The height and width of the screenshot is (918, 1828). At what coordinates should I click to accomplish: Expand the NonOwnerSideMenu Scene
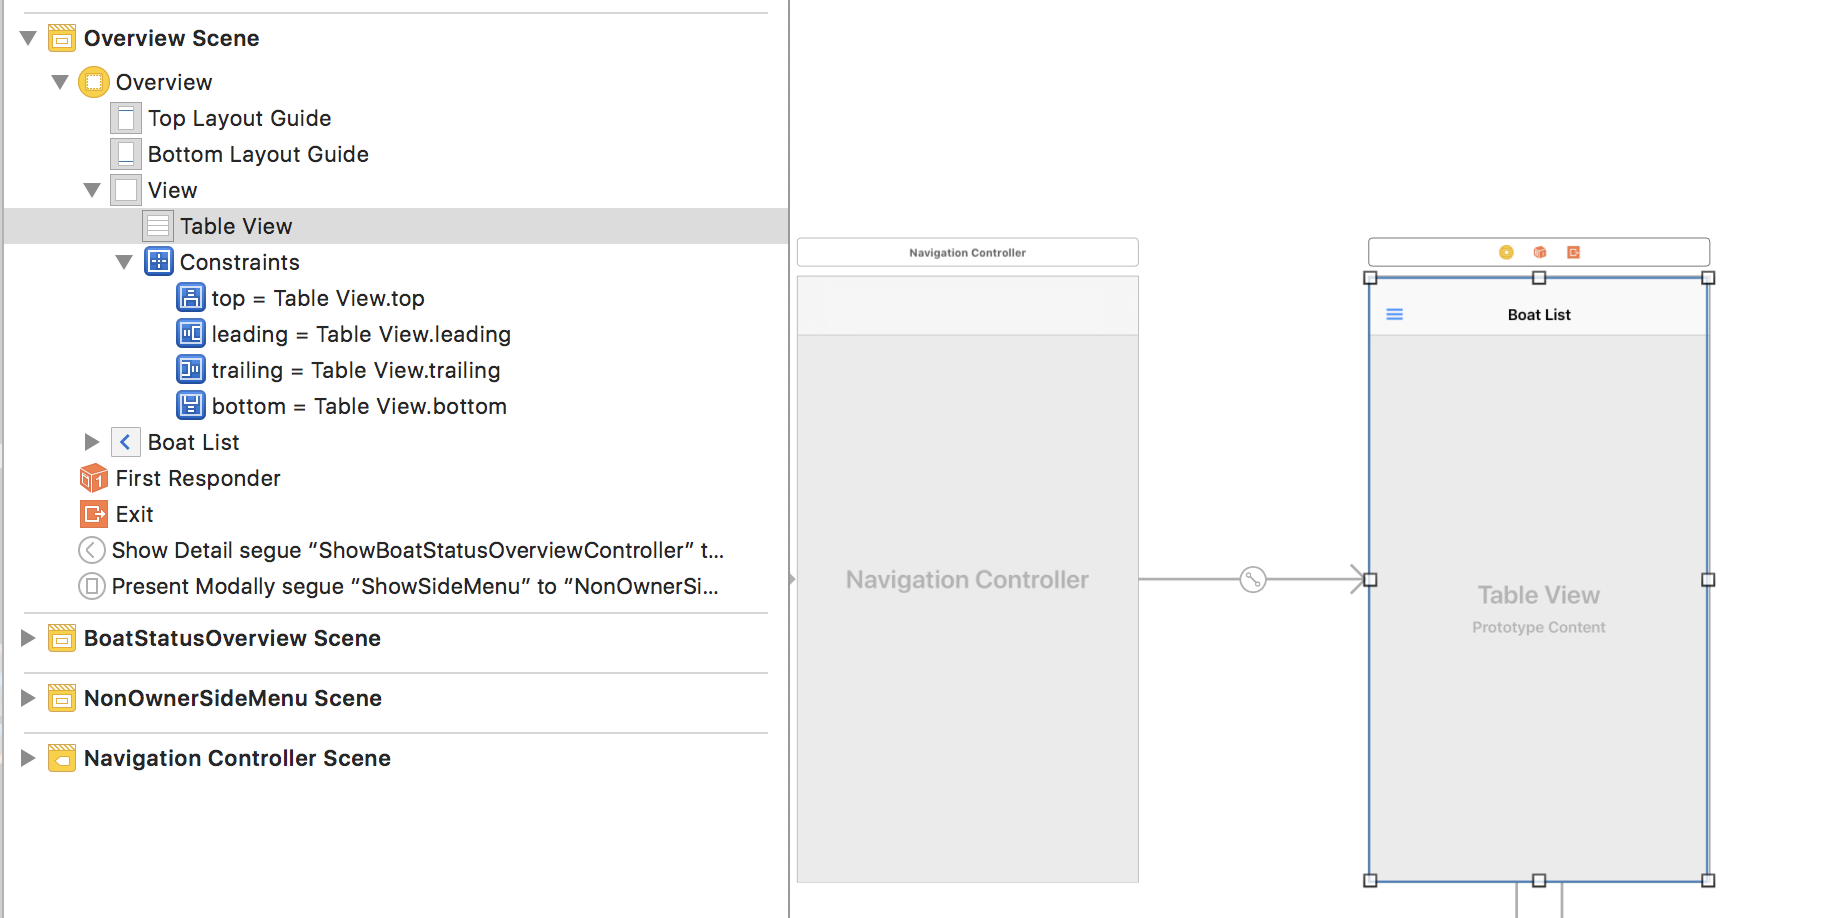pyautogui.click(x=28, y=698)
